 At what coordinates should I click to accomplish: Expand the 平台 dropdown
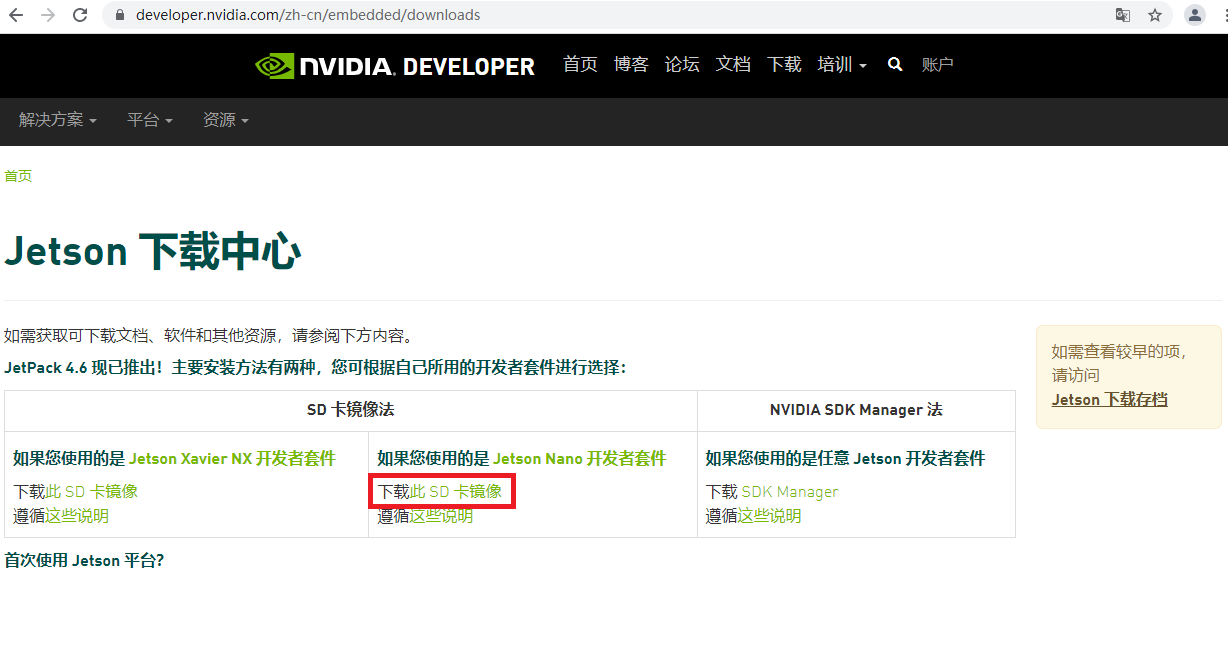[150, 120]
